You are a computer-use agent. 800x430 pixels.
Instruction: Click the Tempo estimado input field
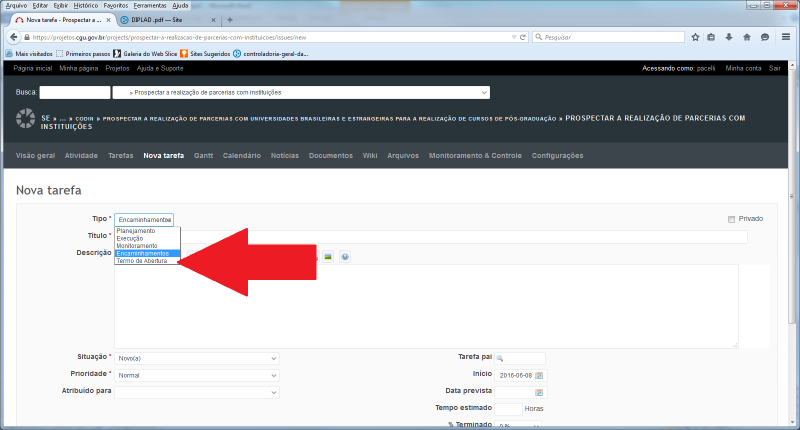point(508,409)
